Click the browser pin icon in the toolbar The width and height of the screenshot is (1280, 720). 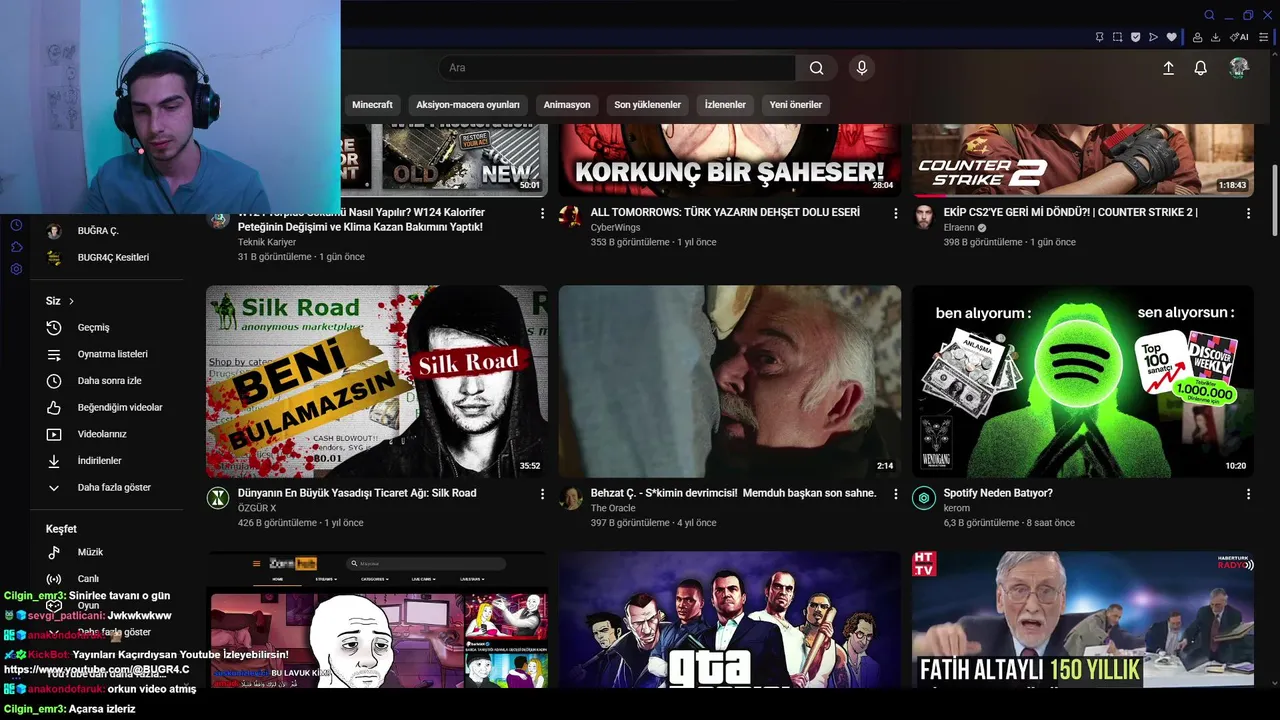(1099, 37)
